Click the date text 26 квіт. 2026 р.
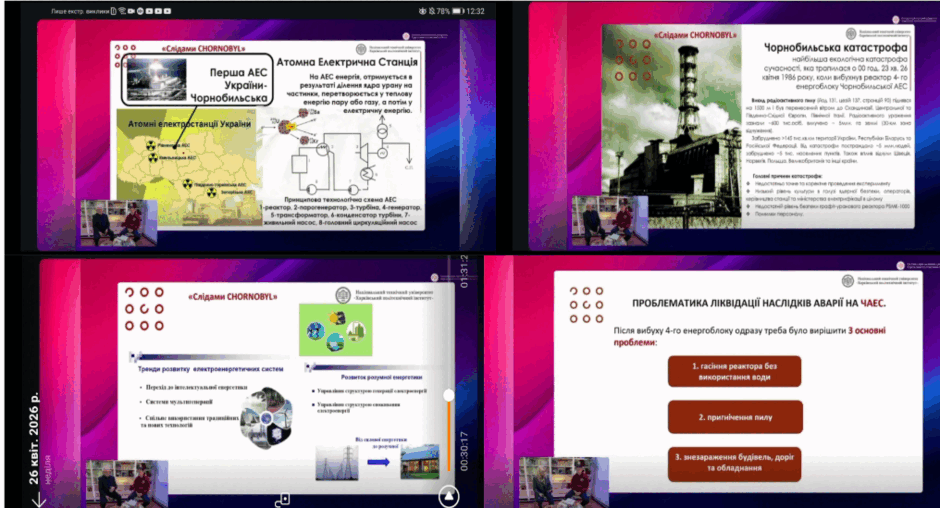Image resolution: width=940 pixels, height=508 pixels. pyautogui.click(x=34, y=438)
